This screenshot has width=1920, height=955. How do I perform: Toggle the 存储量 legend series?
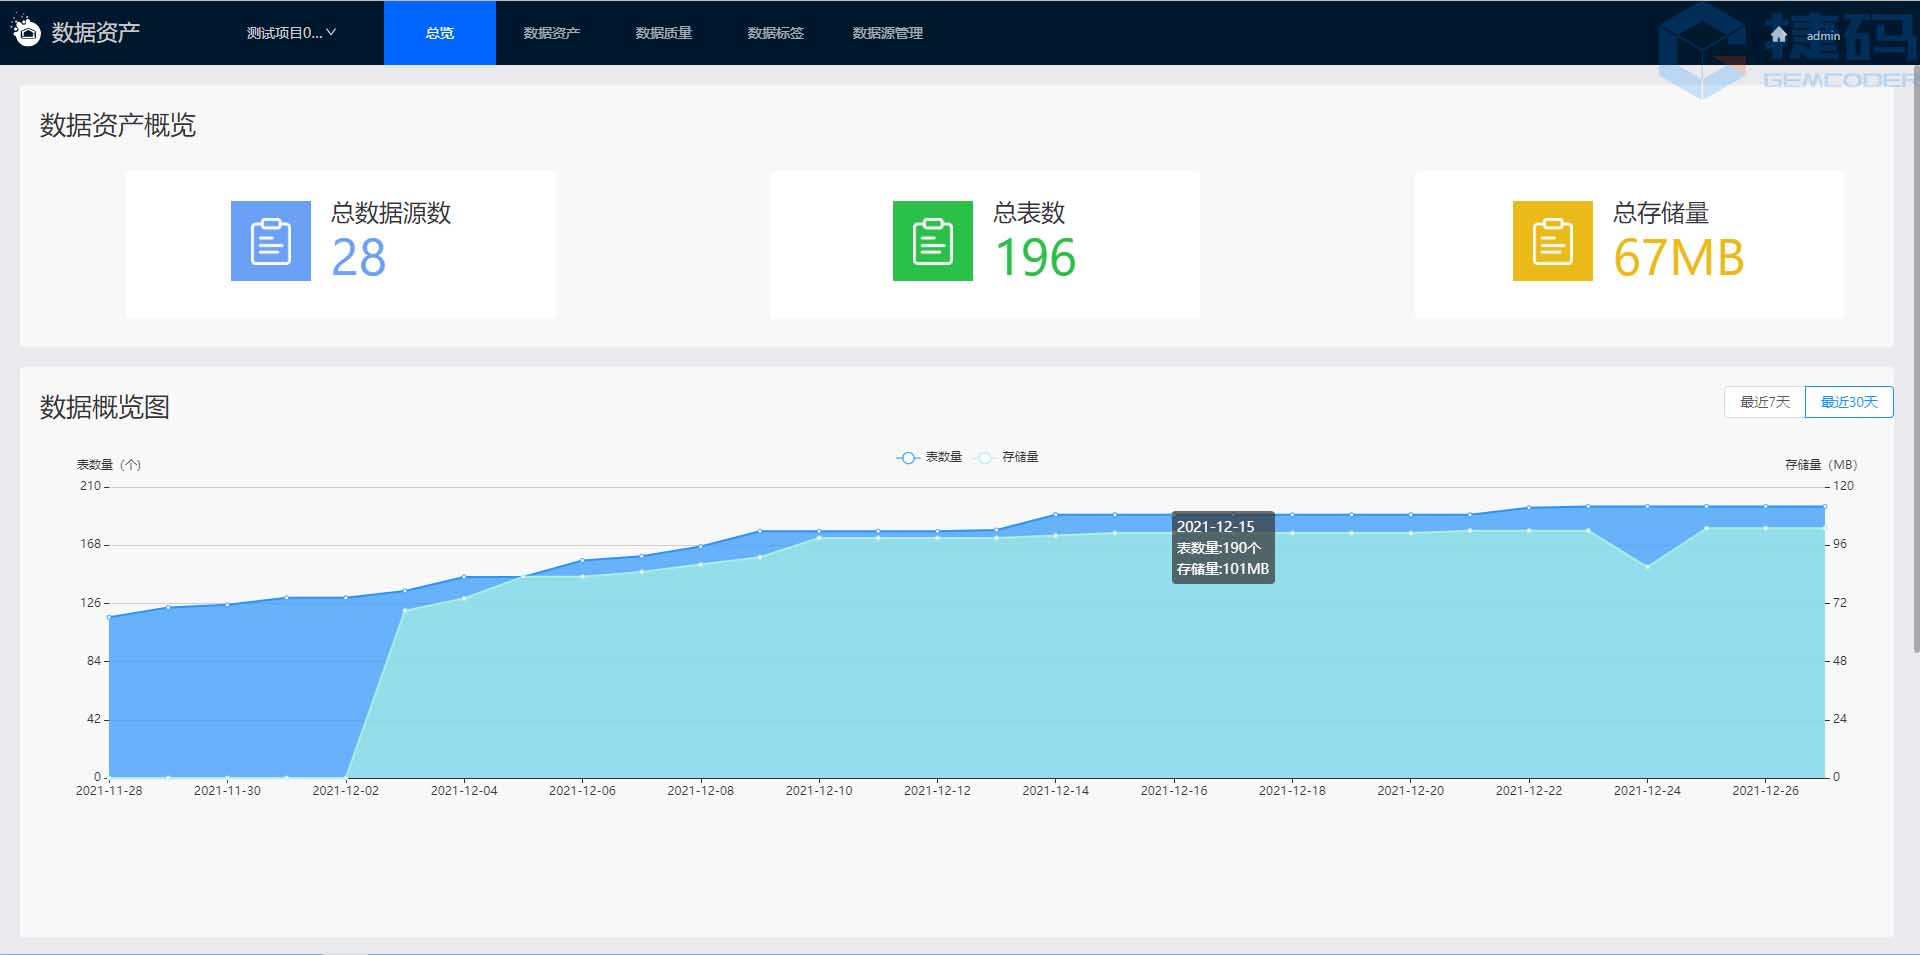1007,457
